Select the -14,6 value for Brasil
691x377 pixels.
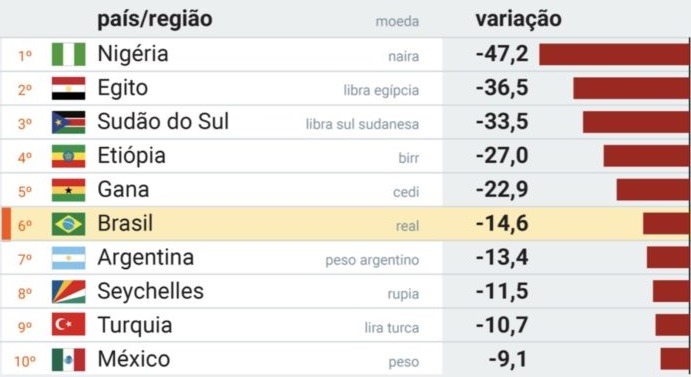click(x=502, y=224)
